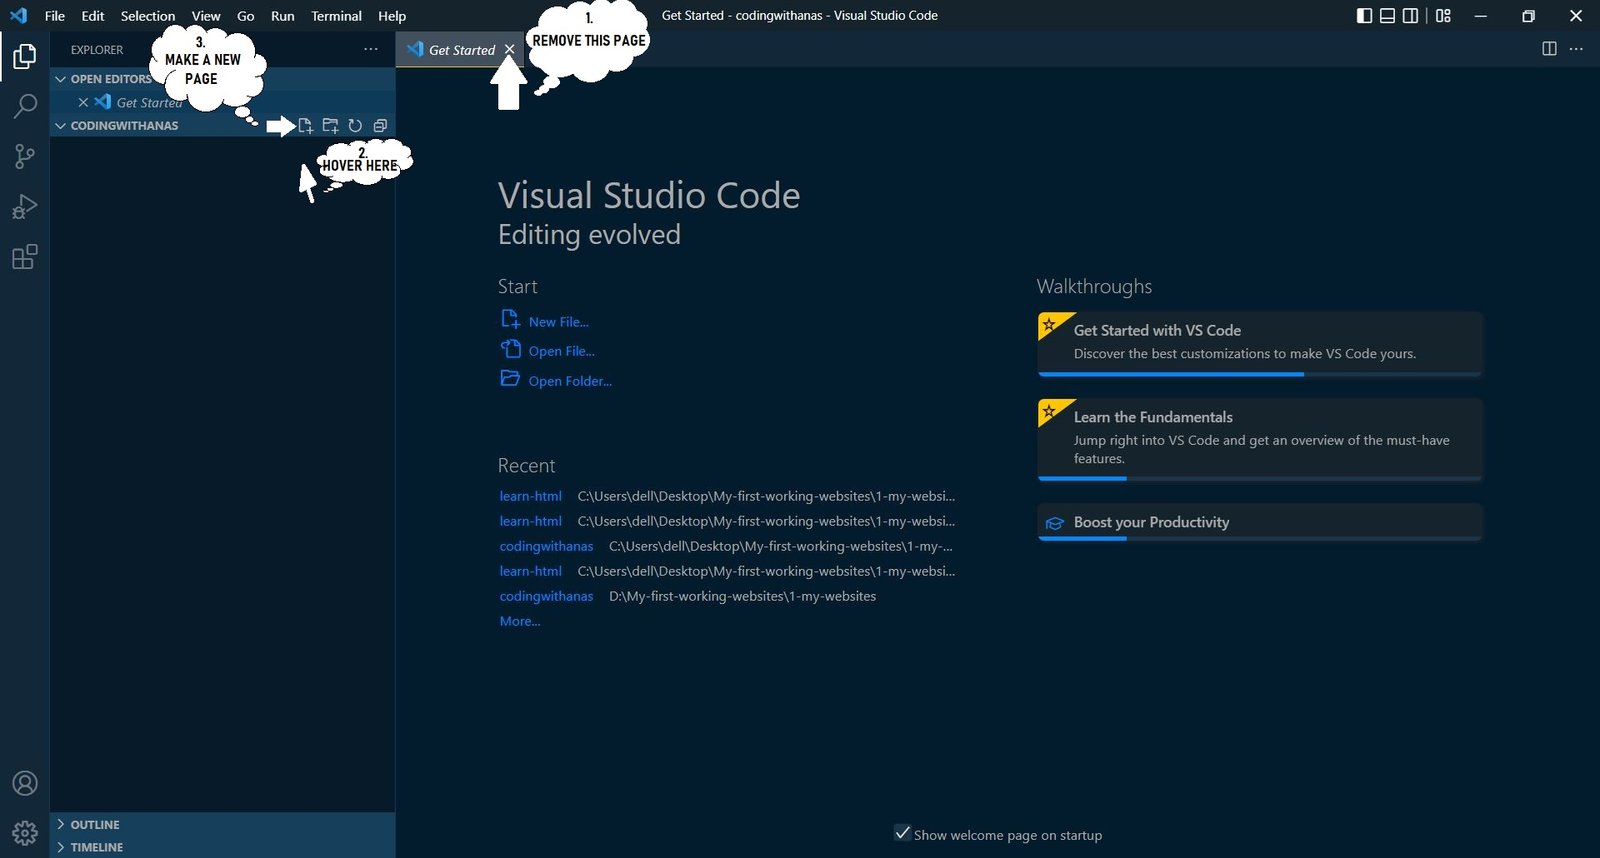Open recent codingwithanas on C:\Users\dell Desktop
1600x858 pixels.
point(546,546)
